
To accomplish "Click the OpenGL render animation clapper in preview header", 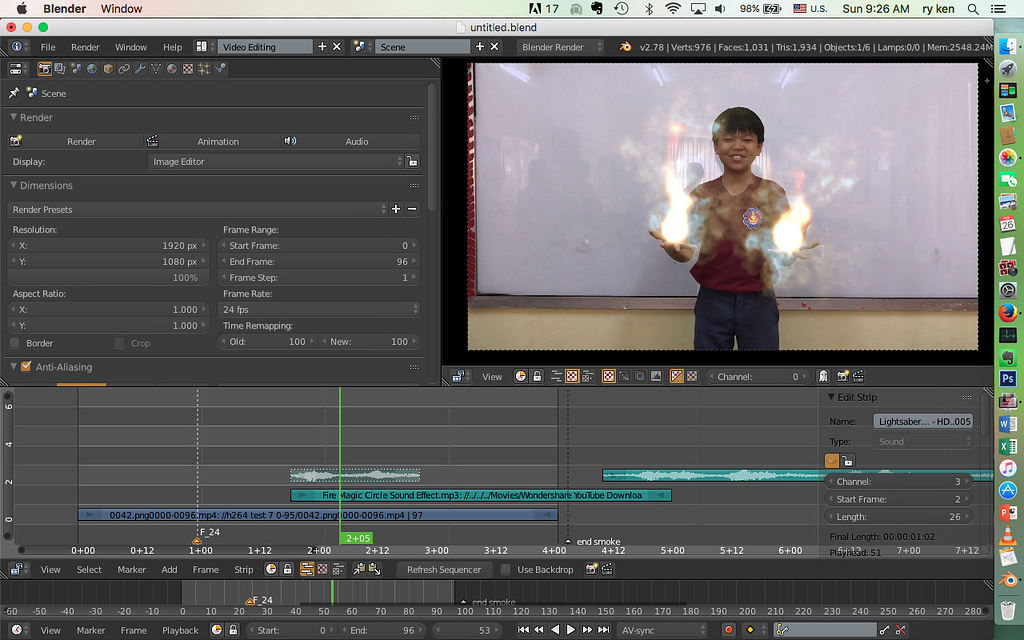I will tap(858, 376).
